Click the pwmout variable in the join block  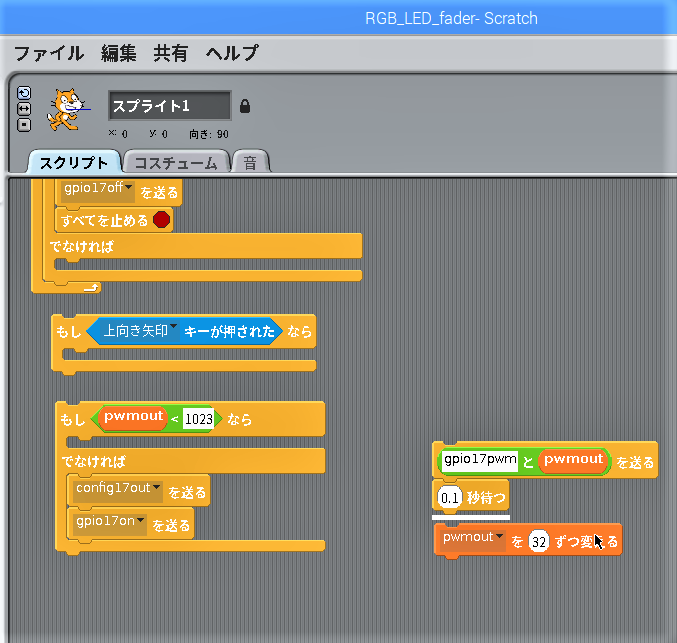[x=573, y=460]
